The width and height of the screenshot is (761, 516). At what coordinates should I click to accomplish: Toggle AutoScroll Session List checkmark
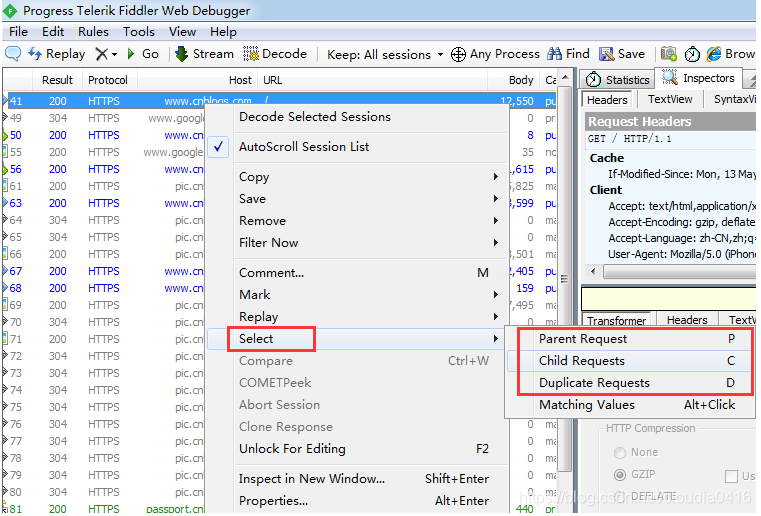click(x=218, y=147)
